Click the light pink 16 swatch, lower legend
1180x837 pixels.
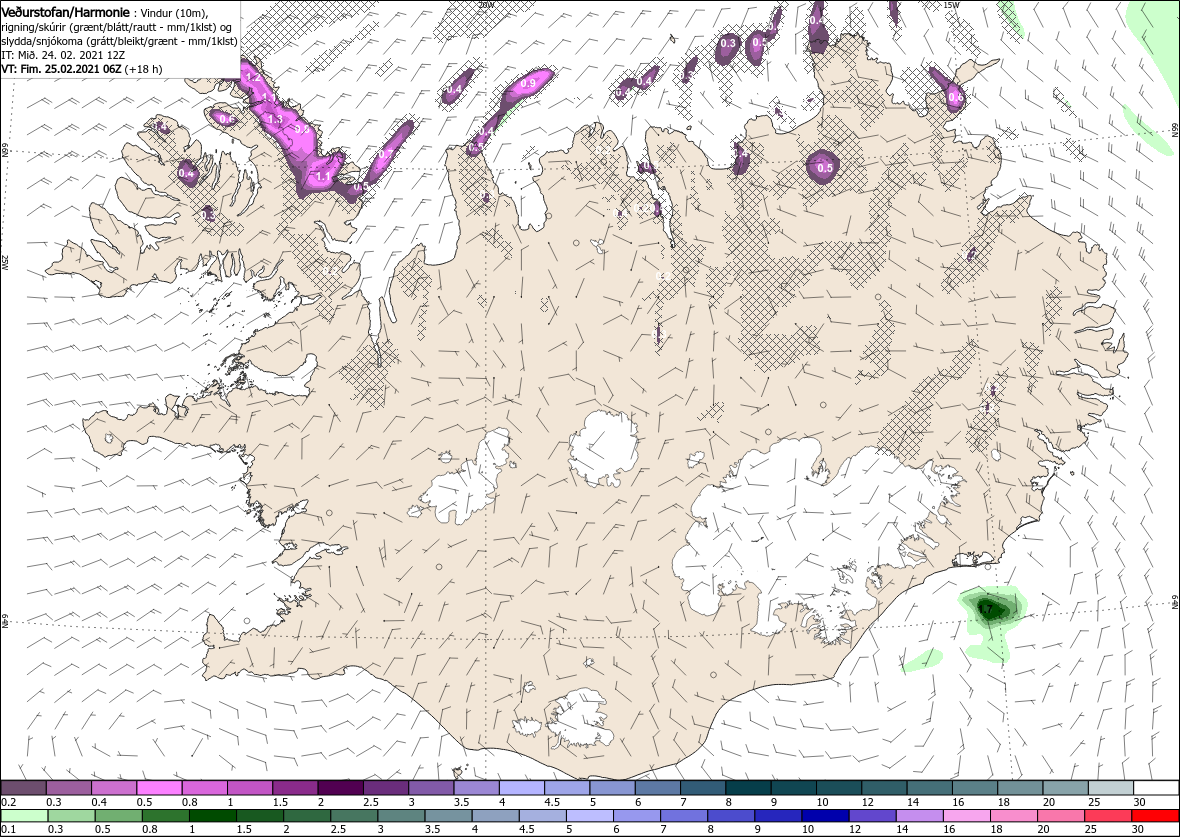966,816
